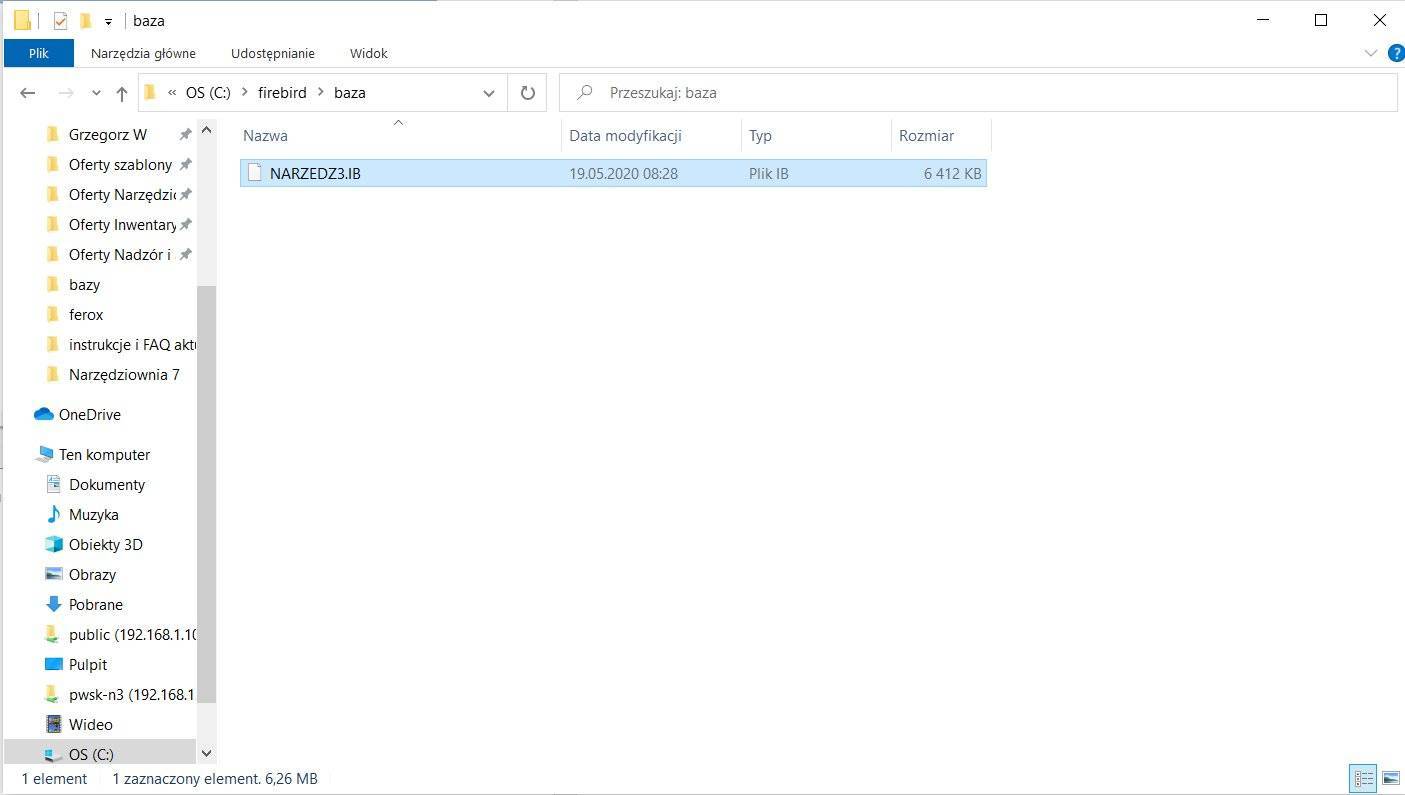Viewport: 1405px width, 795px height.
Task: Expand the recent locations dropdown arrow
Action: (96, 93)
